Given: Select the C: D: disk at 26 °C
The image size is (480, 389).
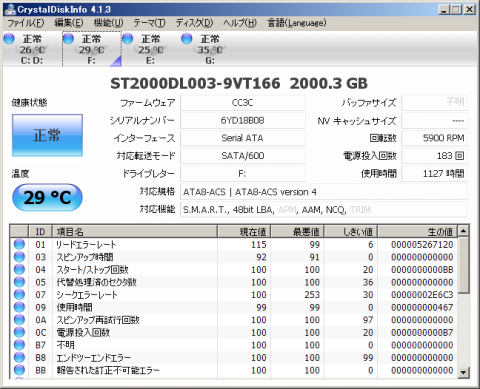Looking at the screenshot, I should pos(32,49).
